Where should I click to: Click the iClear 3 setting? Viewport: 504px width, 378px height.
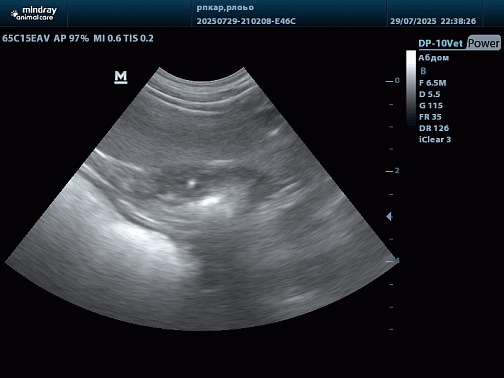[x=435, y=140]
